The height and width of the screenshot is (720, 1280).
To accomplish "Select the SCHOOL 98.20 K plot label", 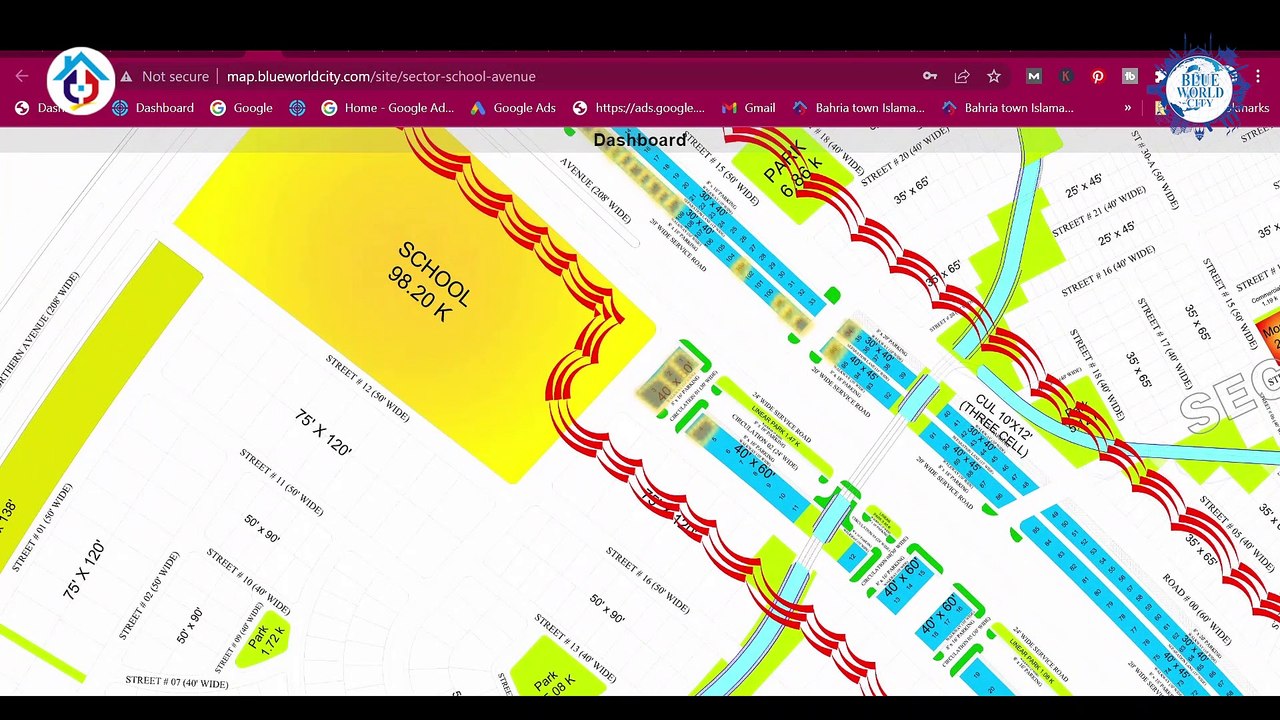I will tap(430, 283).
